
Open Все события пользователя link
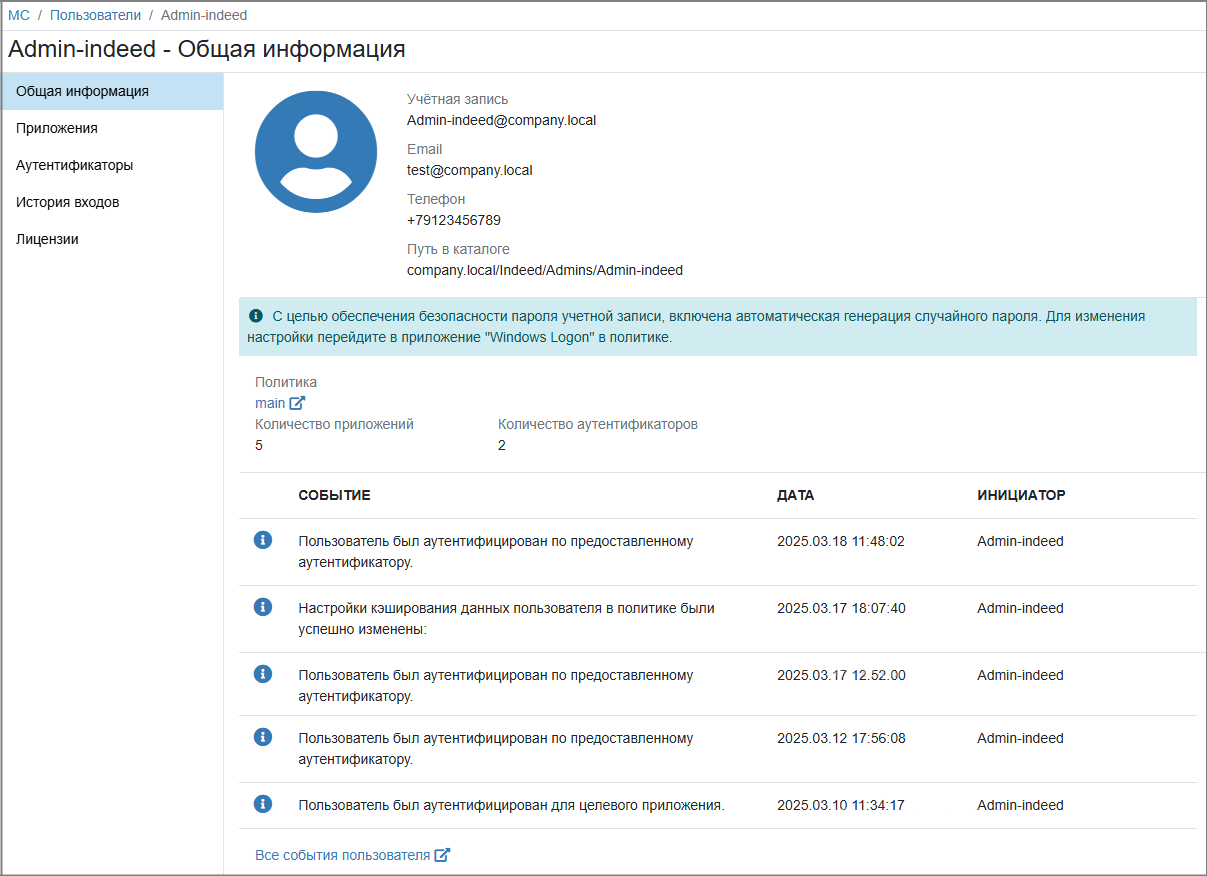point(342,855)
